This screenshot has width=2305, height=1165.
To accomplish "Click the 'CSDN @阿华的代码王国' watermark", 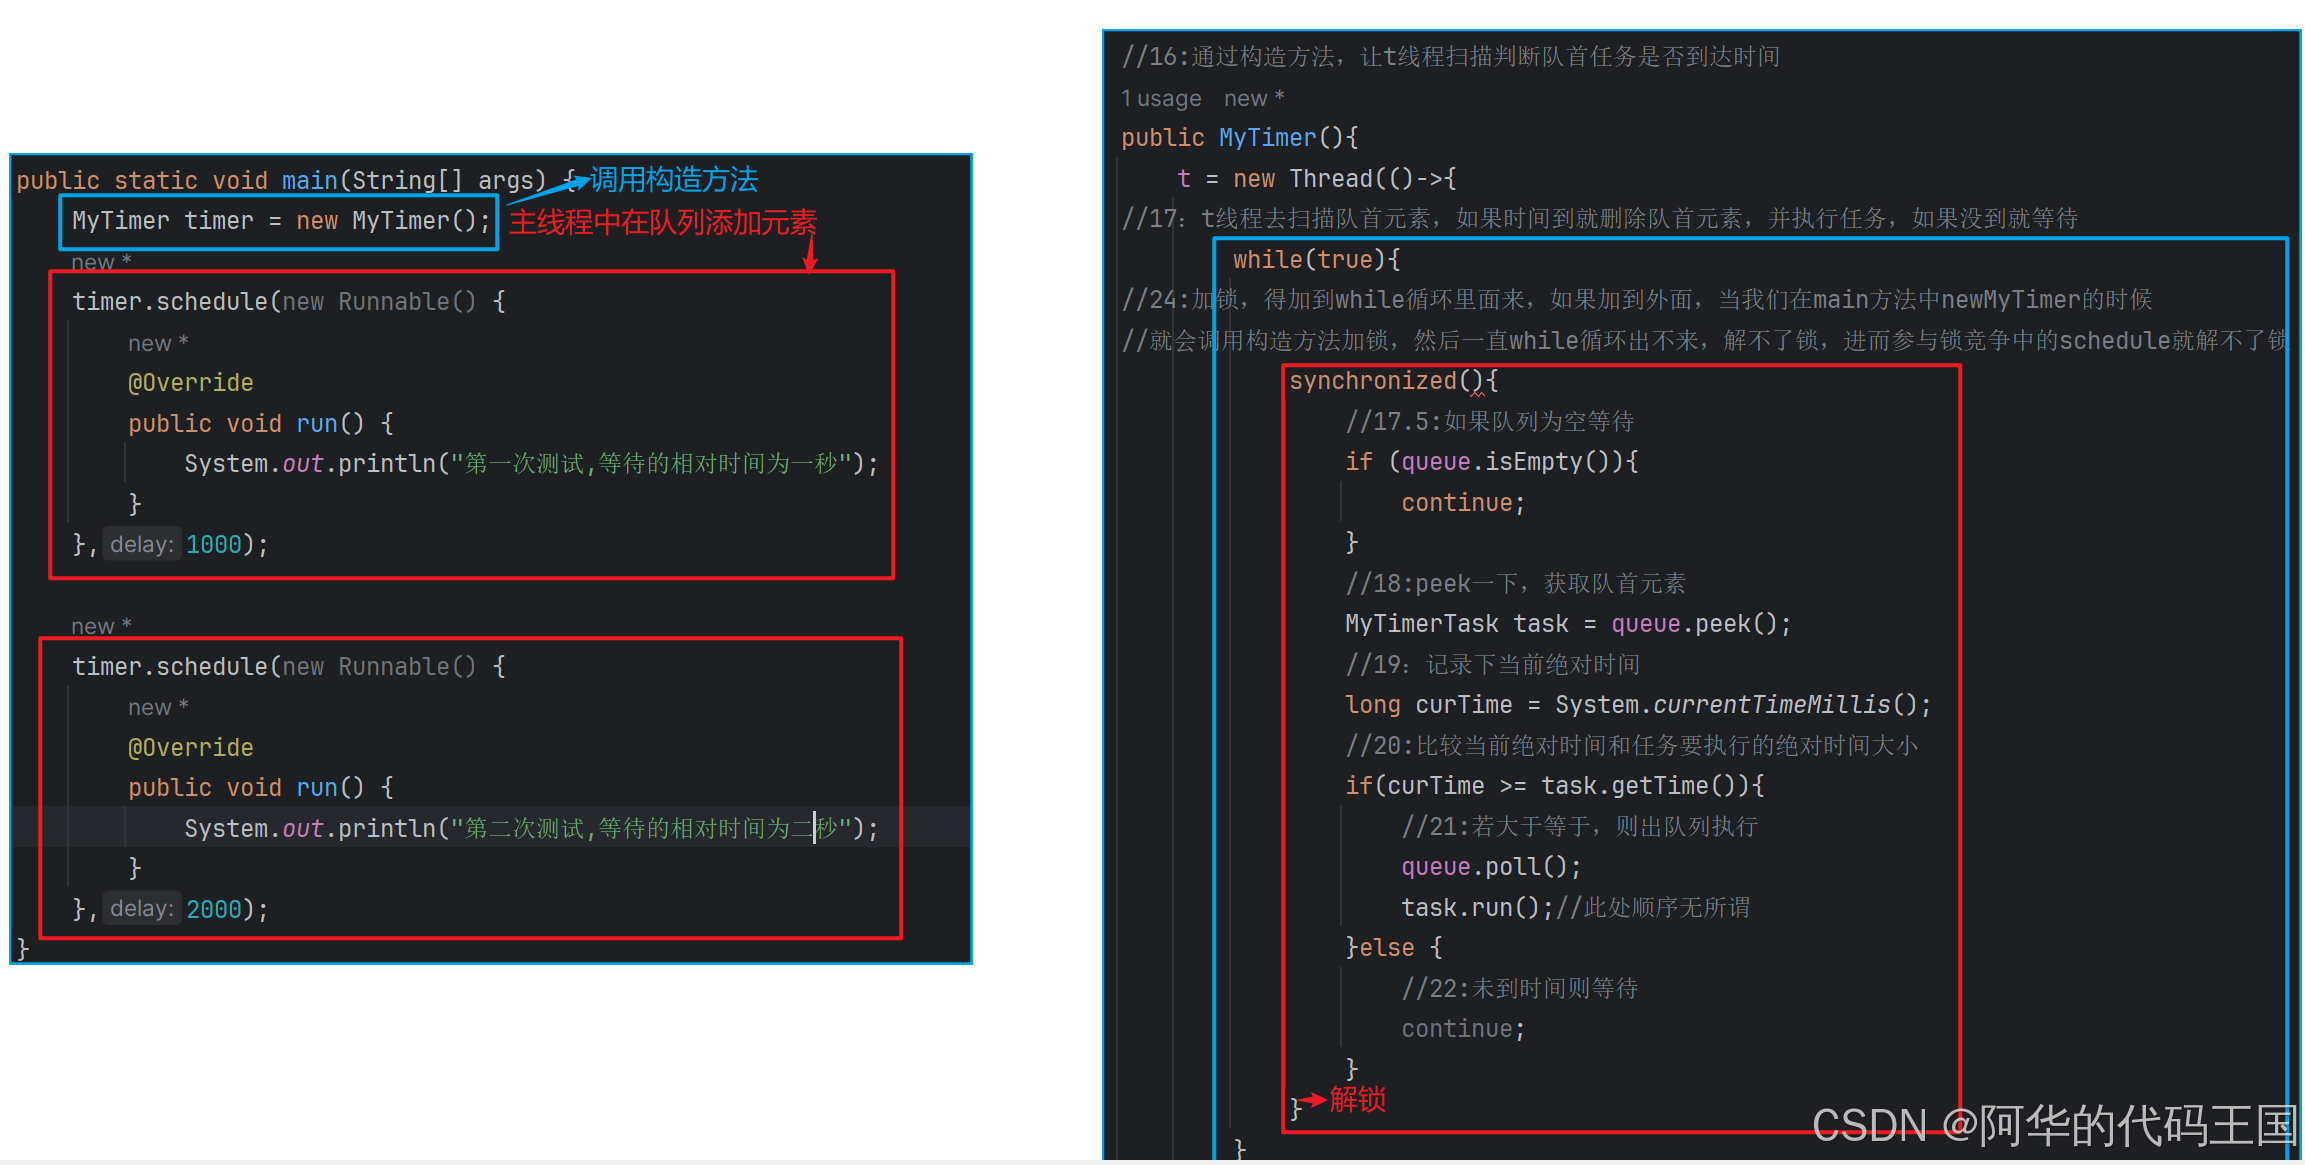I will (x=2054, y=1126).
